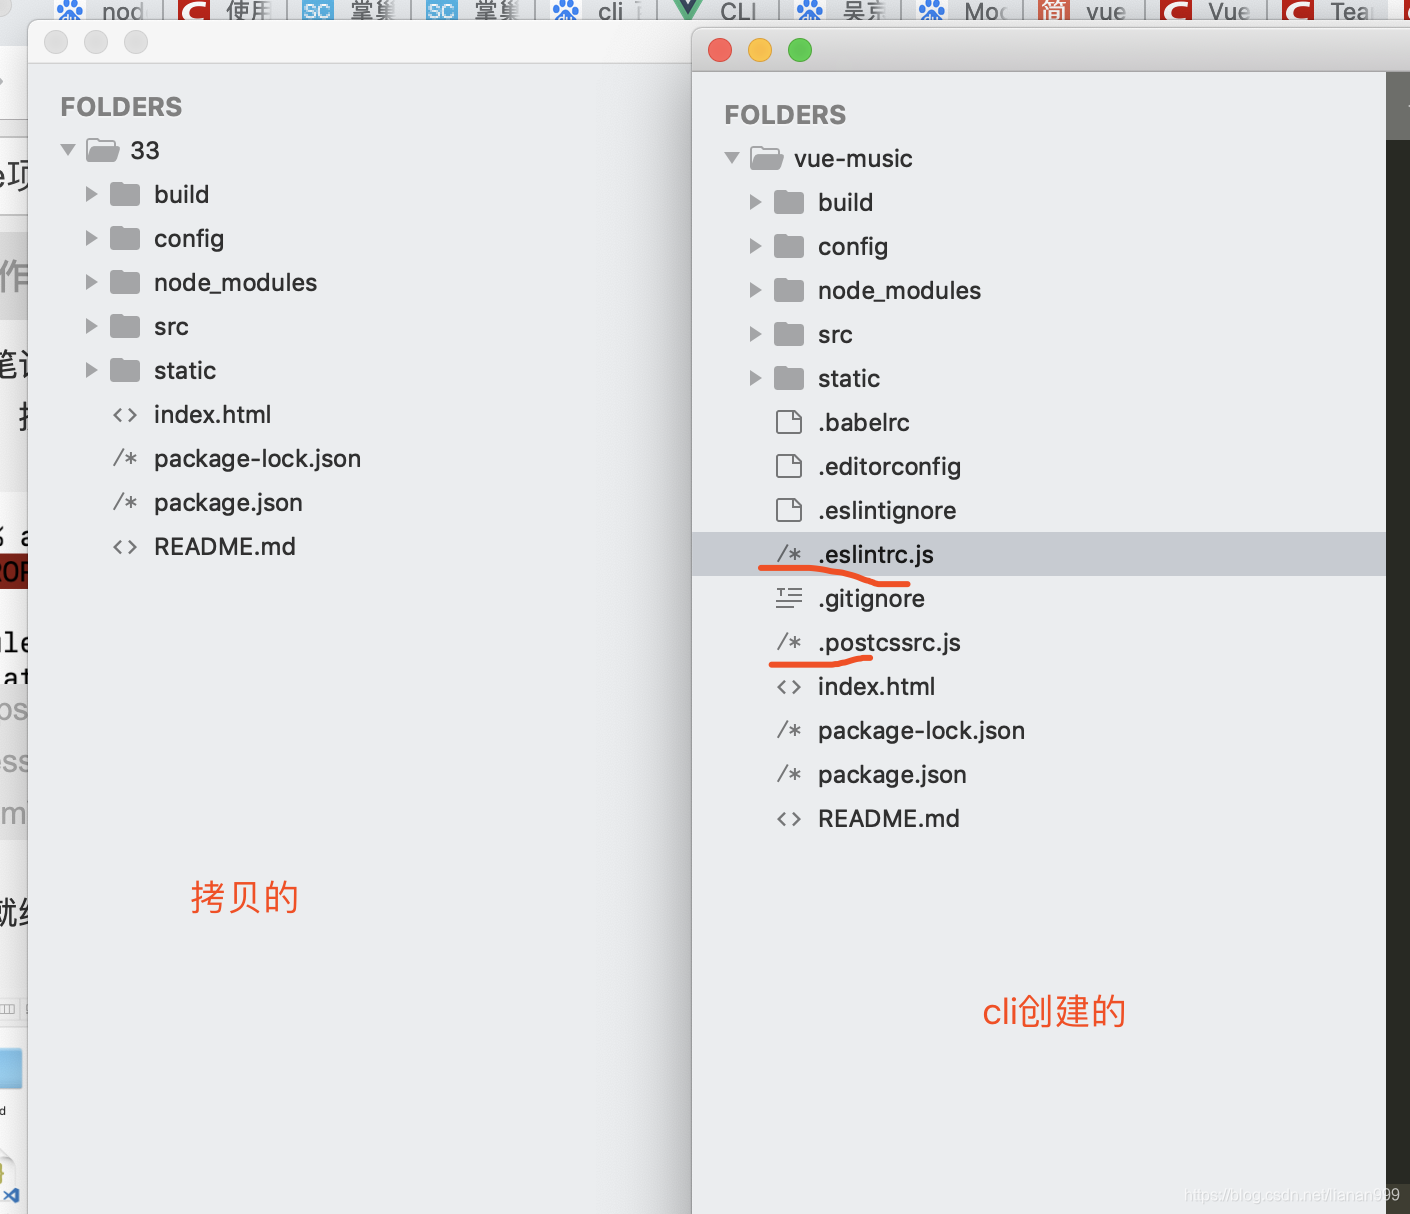The width and height of the screenshot is (1410, 1214).
Task: Click markup icon beside README.md in 33
Action: pos(125,547)
